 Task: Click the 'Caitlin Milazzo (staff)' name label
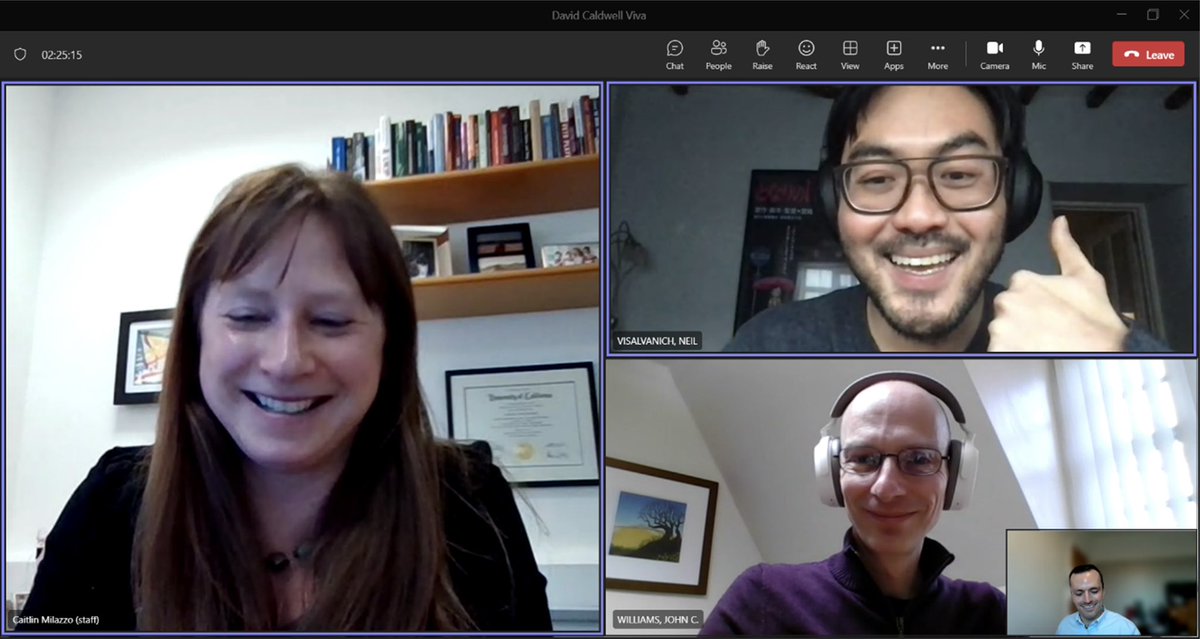click(56, 620)
